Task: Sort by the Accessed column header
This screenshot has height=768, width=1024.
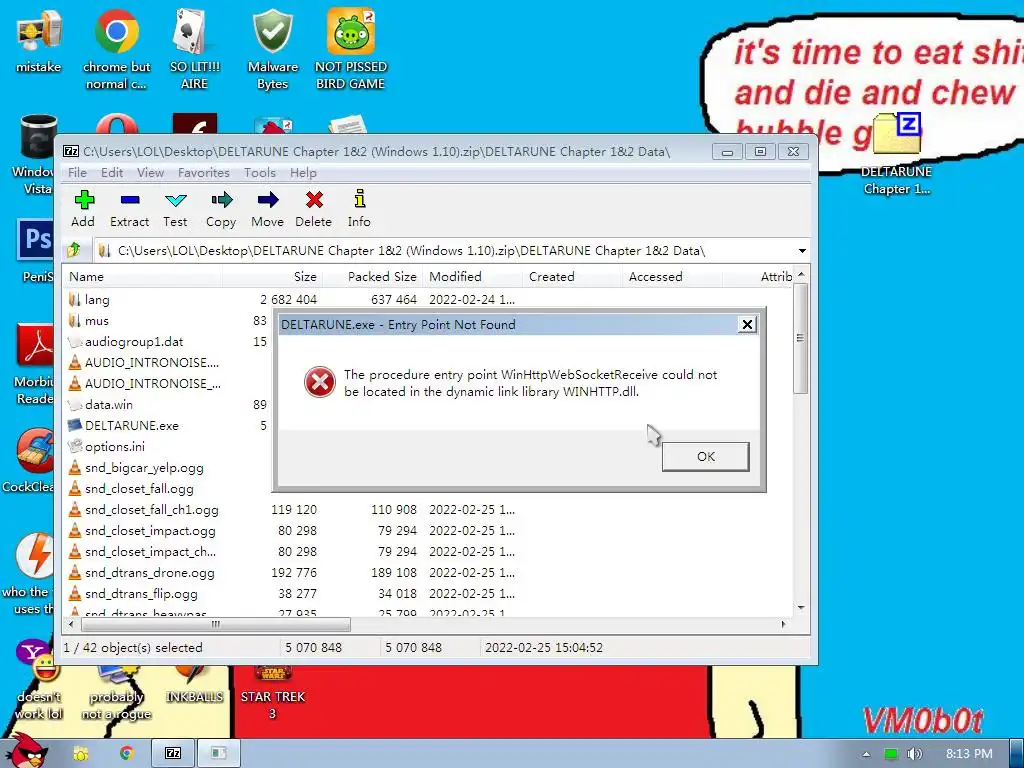Action: click(673, 276)
